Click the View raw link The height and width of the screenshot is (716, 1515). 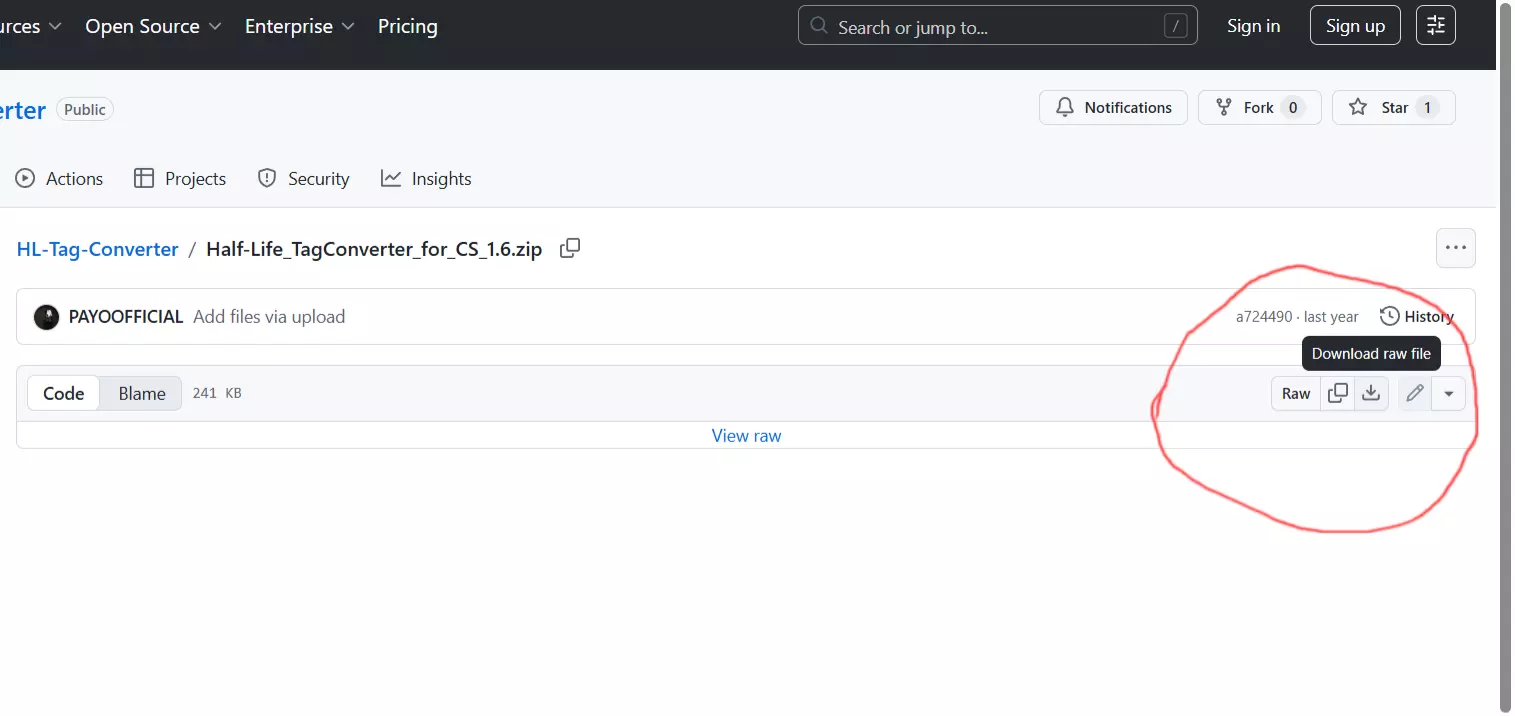coord(746,436)
